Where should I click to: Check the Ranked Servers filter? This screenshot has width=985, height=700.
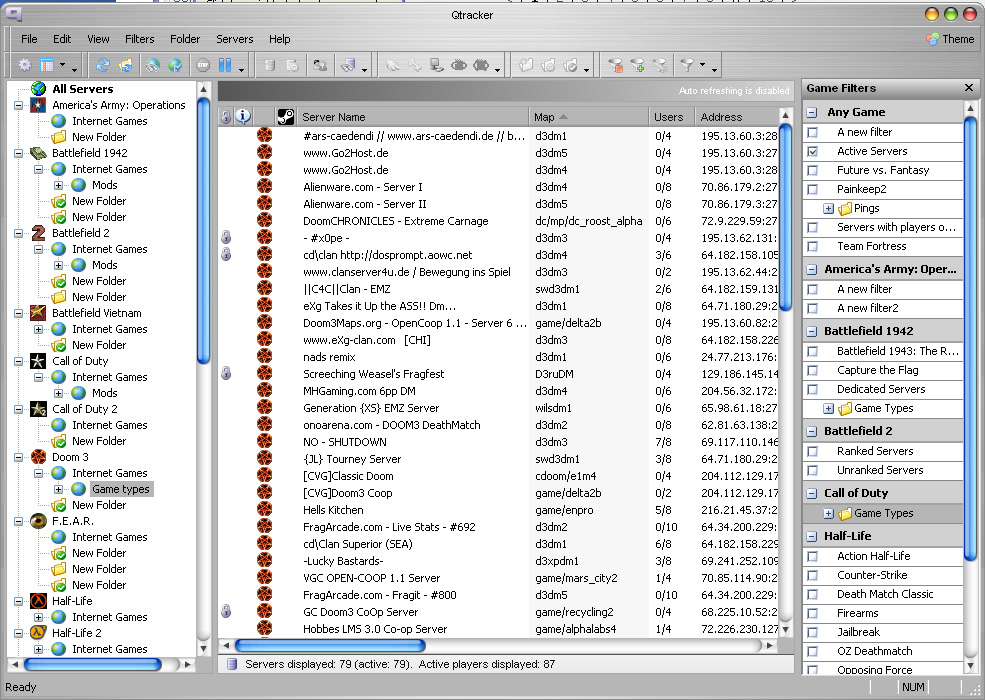(x=812, y=451)
